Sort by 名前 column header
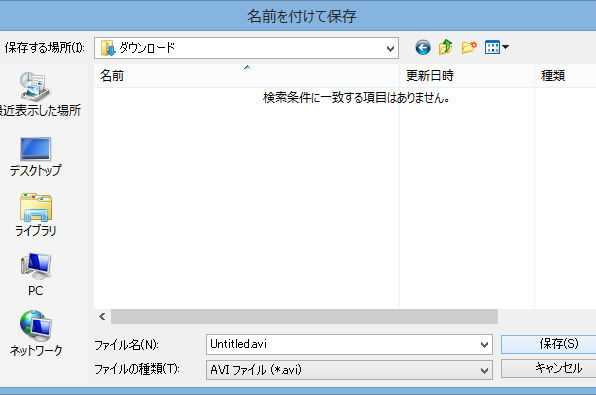This screenshot has height=395, width=596. (247, 76)
